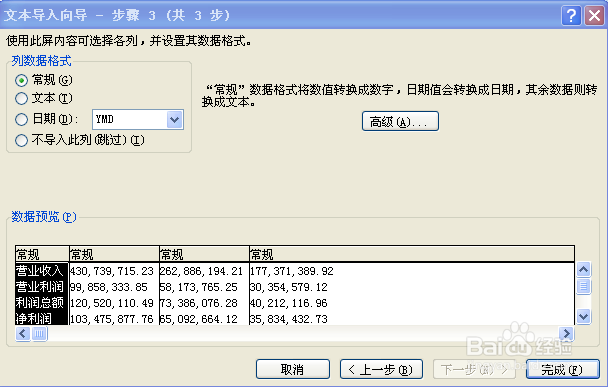Click the help question mark icon
The image size is (608, 387).
pos(571,16)
